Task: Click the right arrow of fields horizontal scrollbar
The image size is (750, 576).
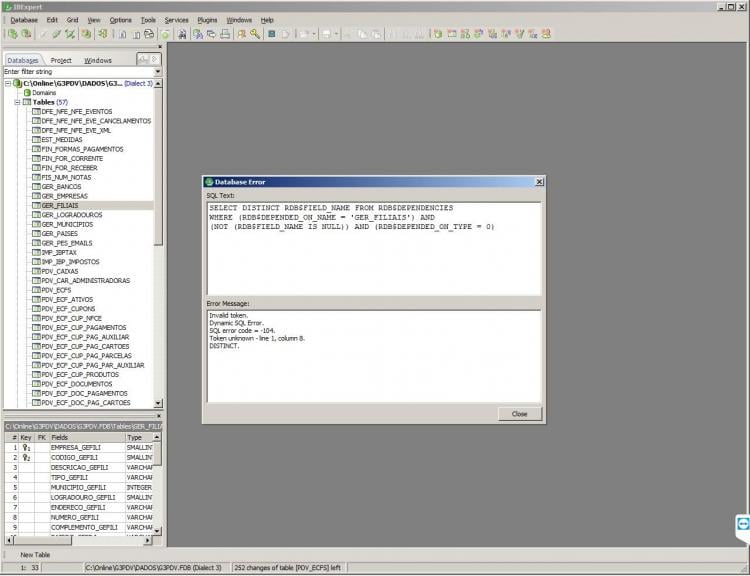Action: [x=148, y=540]
